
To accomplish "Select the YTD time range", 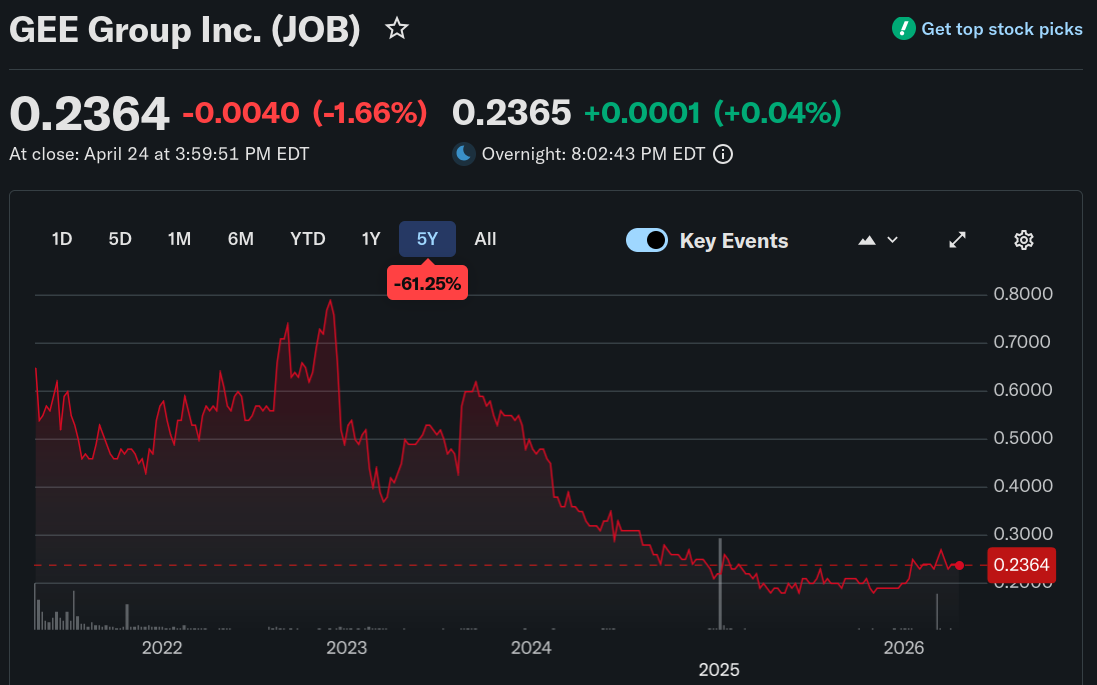I will [308, 239].
